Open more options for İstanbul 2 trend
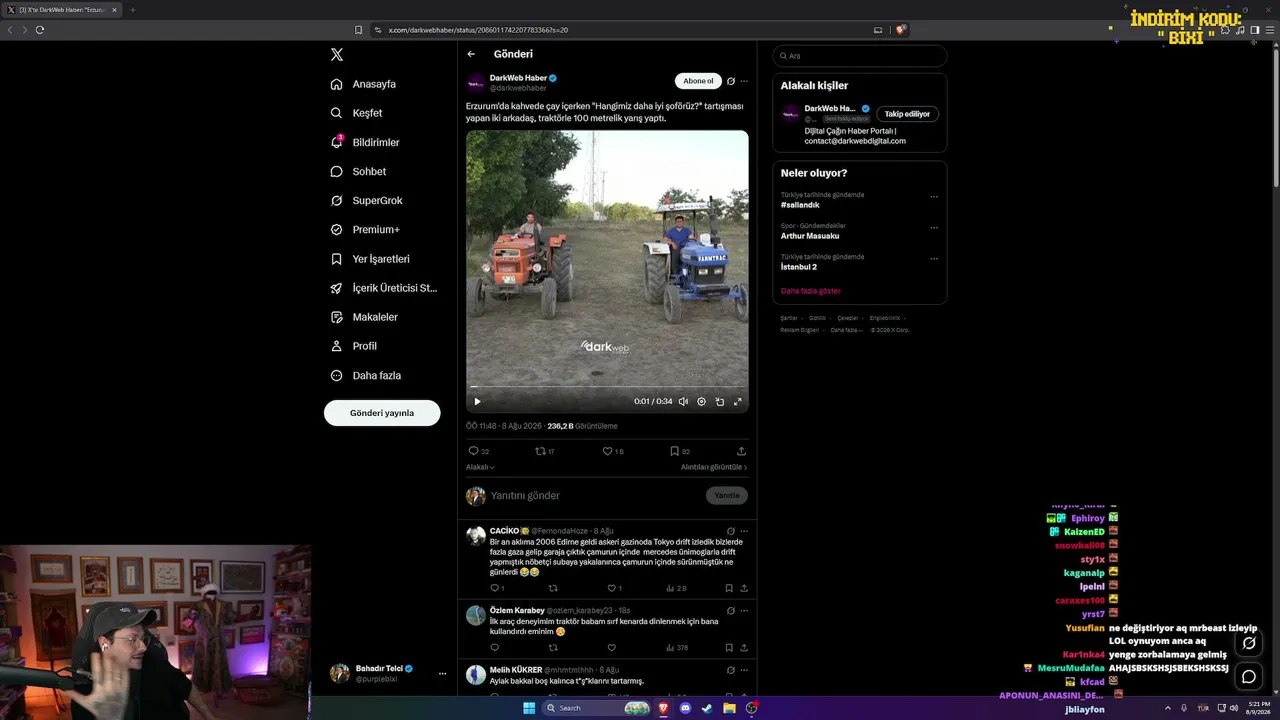Image resolution: width=1280 pixels, height=720 pixels. 934,258
